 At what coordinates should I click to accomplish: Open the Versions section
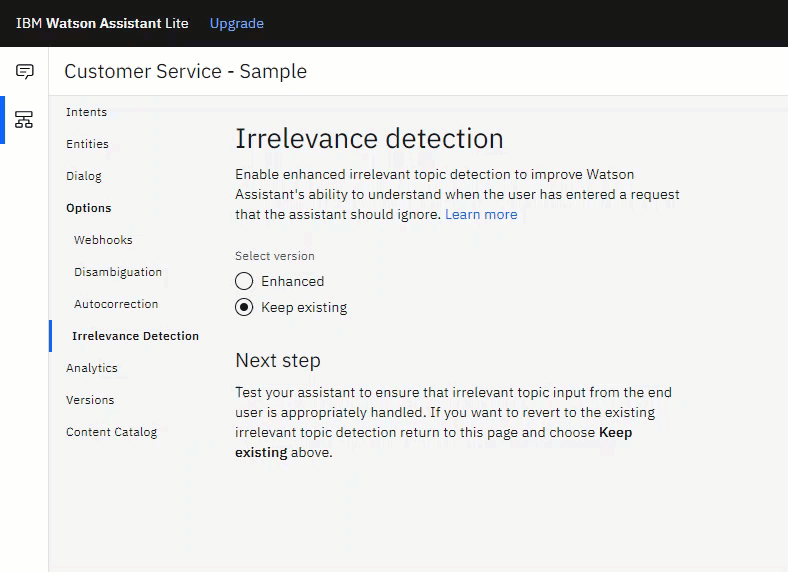(90, 400)
